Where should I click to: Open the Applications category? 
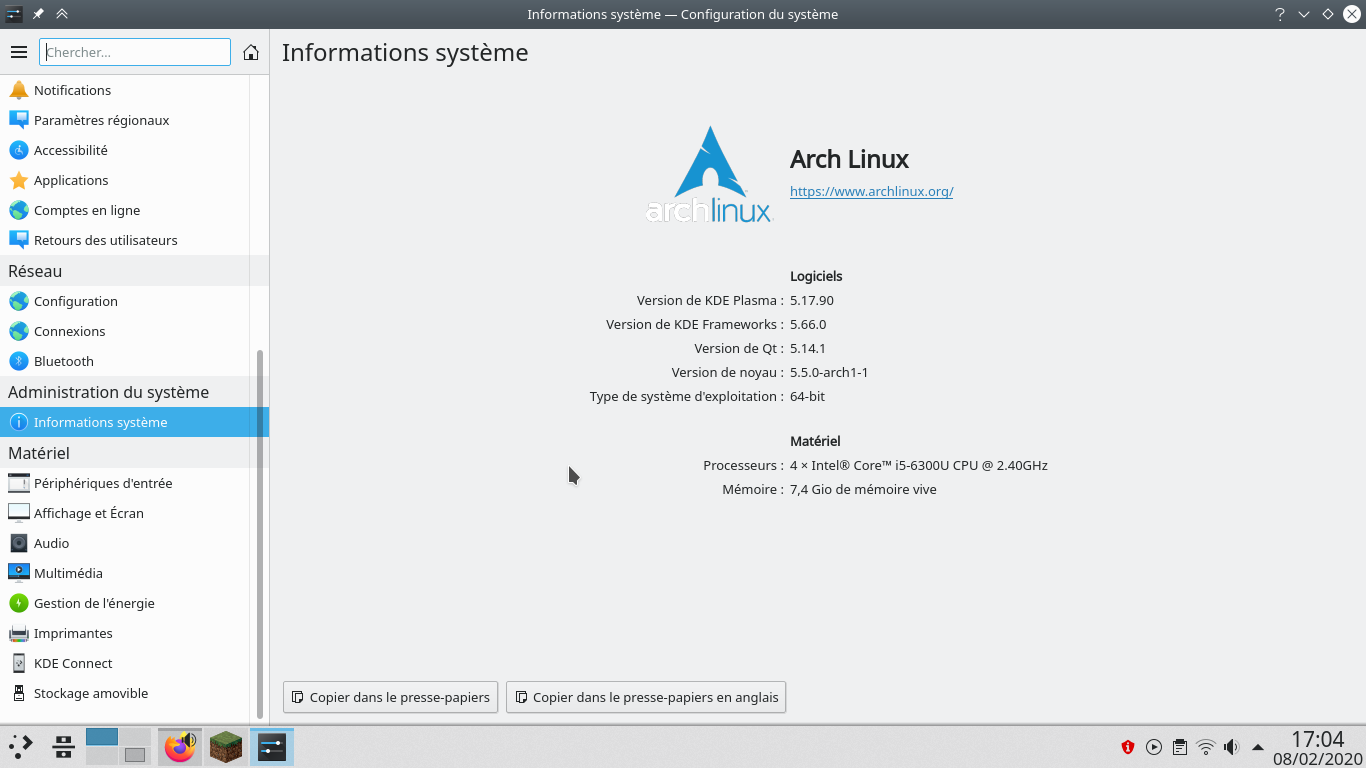click(x=124, y=180)
